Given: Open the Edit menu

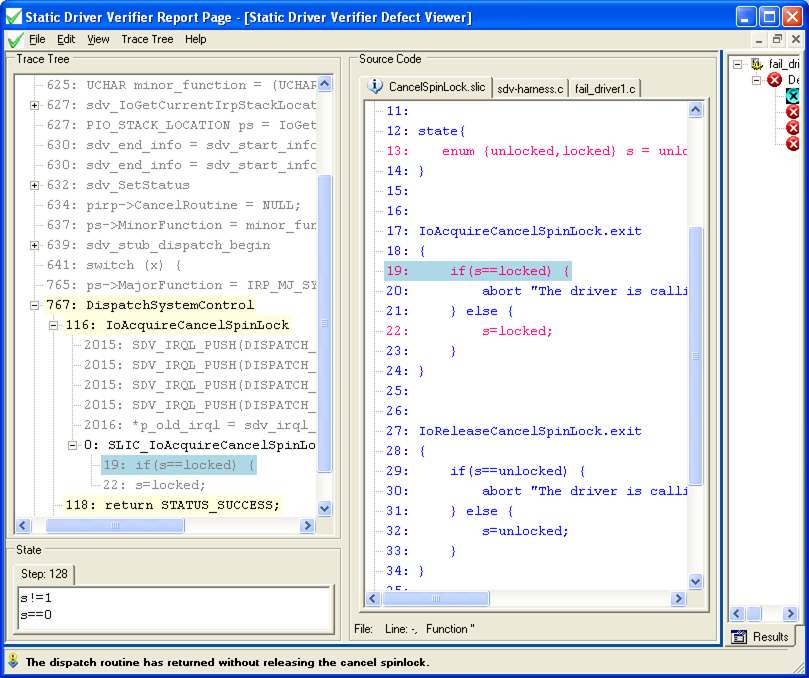Looking at the screenshot, I should pyautogui.click(x=66, y=39).
